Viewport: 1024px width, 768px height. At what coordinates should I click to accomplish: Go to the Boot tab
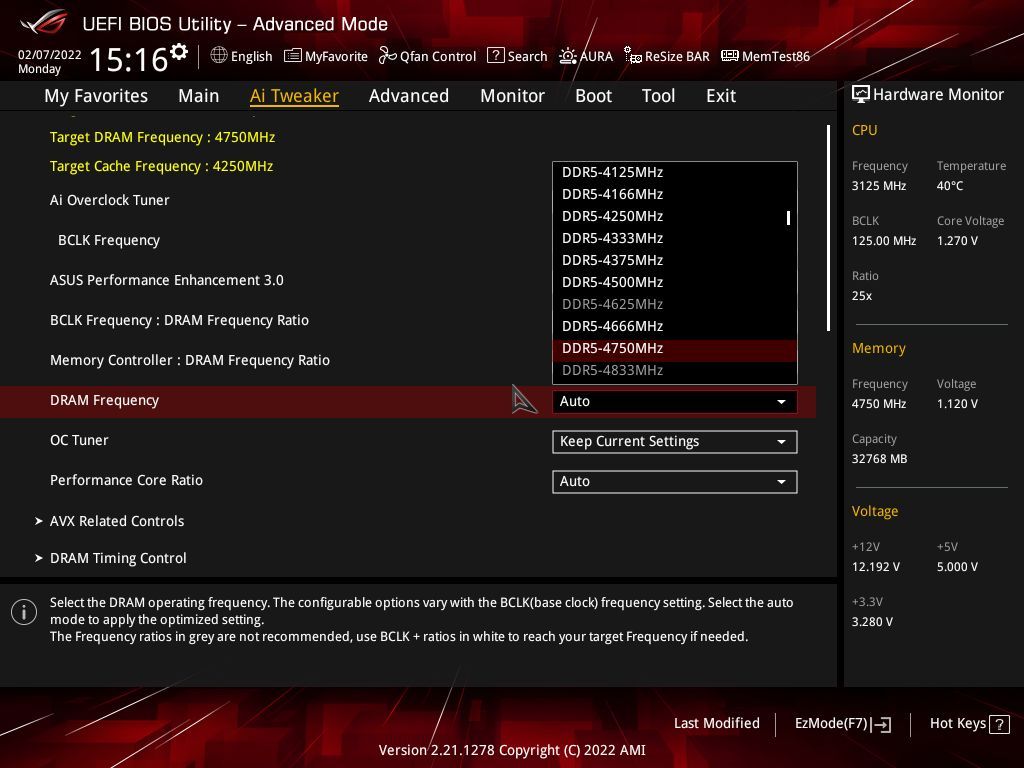coord(593,96)
